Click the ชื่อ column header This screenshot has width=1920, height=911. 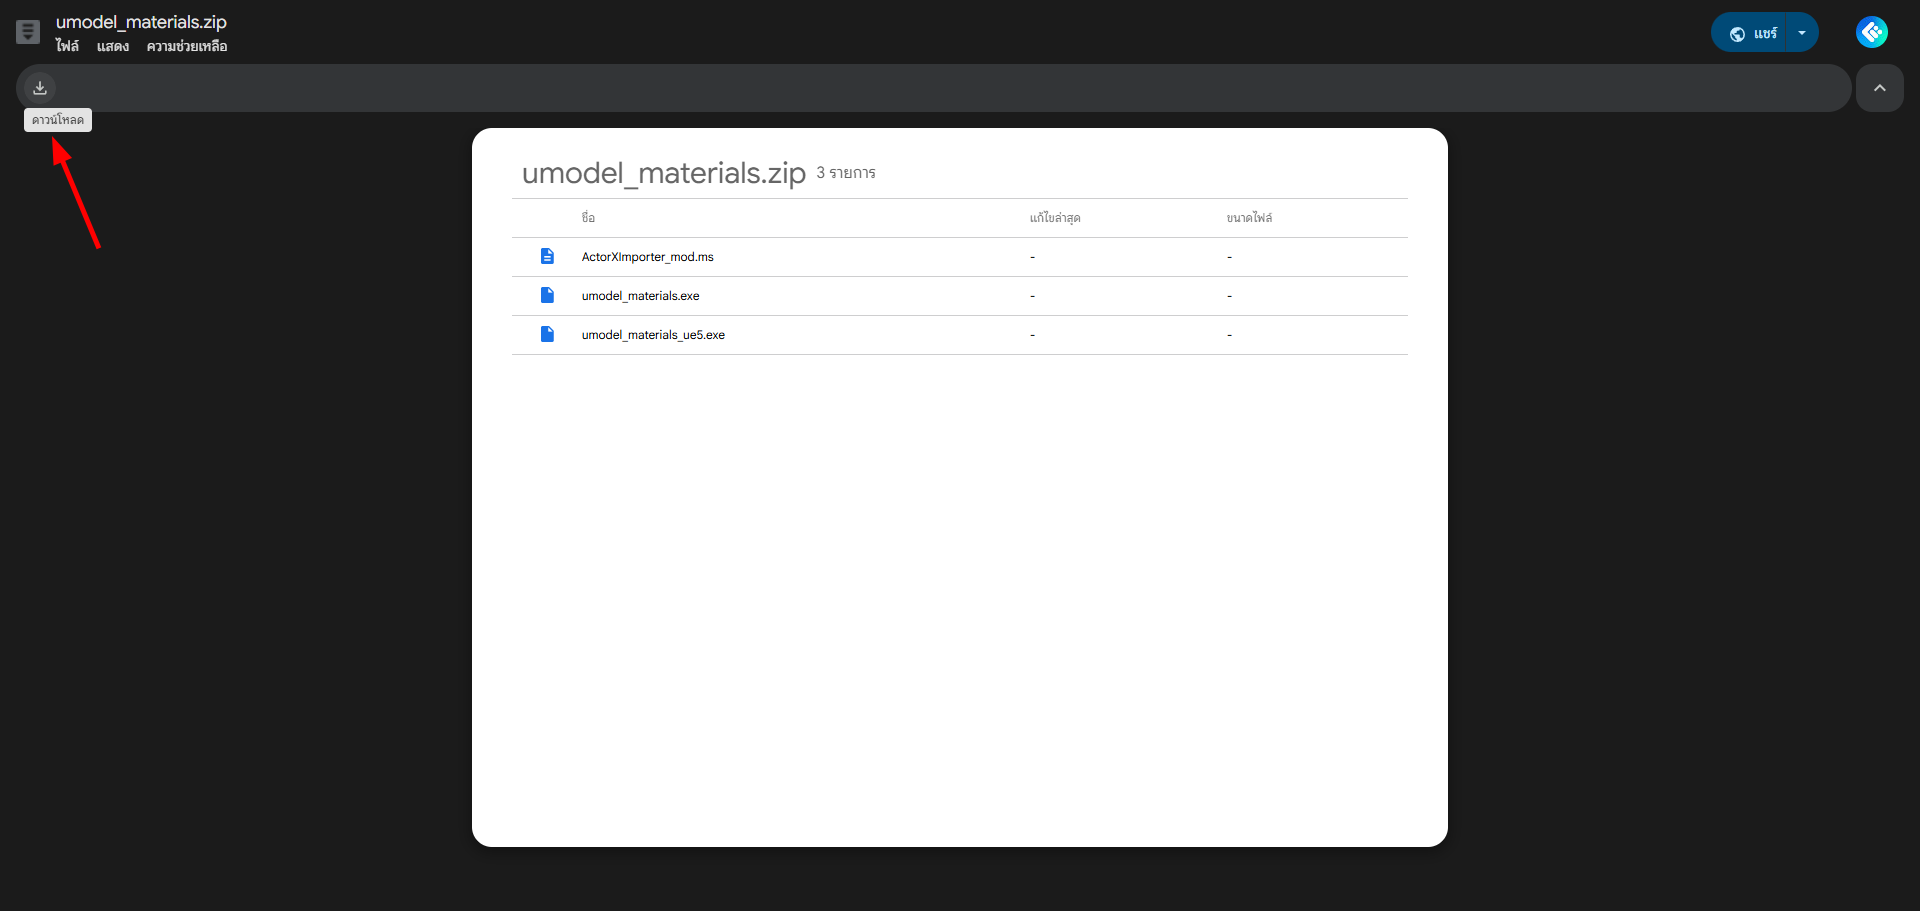click(x=588, y=218)
